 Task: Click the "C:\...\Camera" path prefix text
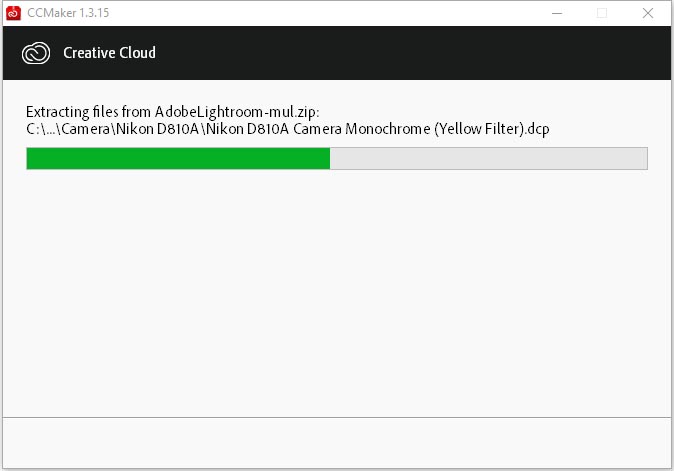[x=68, y=129]
